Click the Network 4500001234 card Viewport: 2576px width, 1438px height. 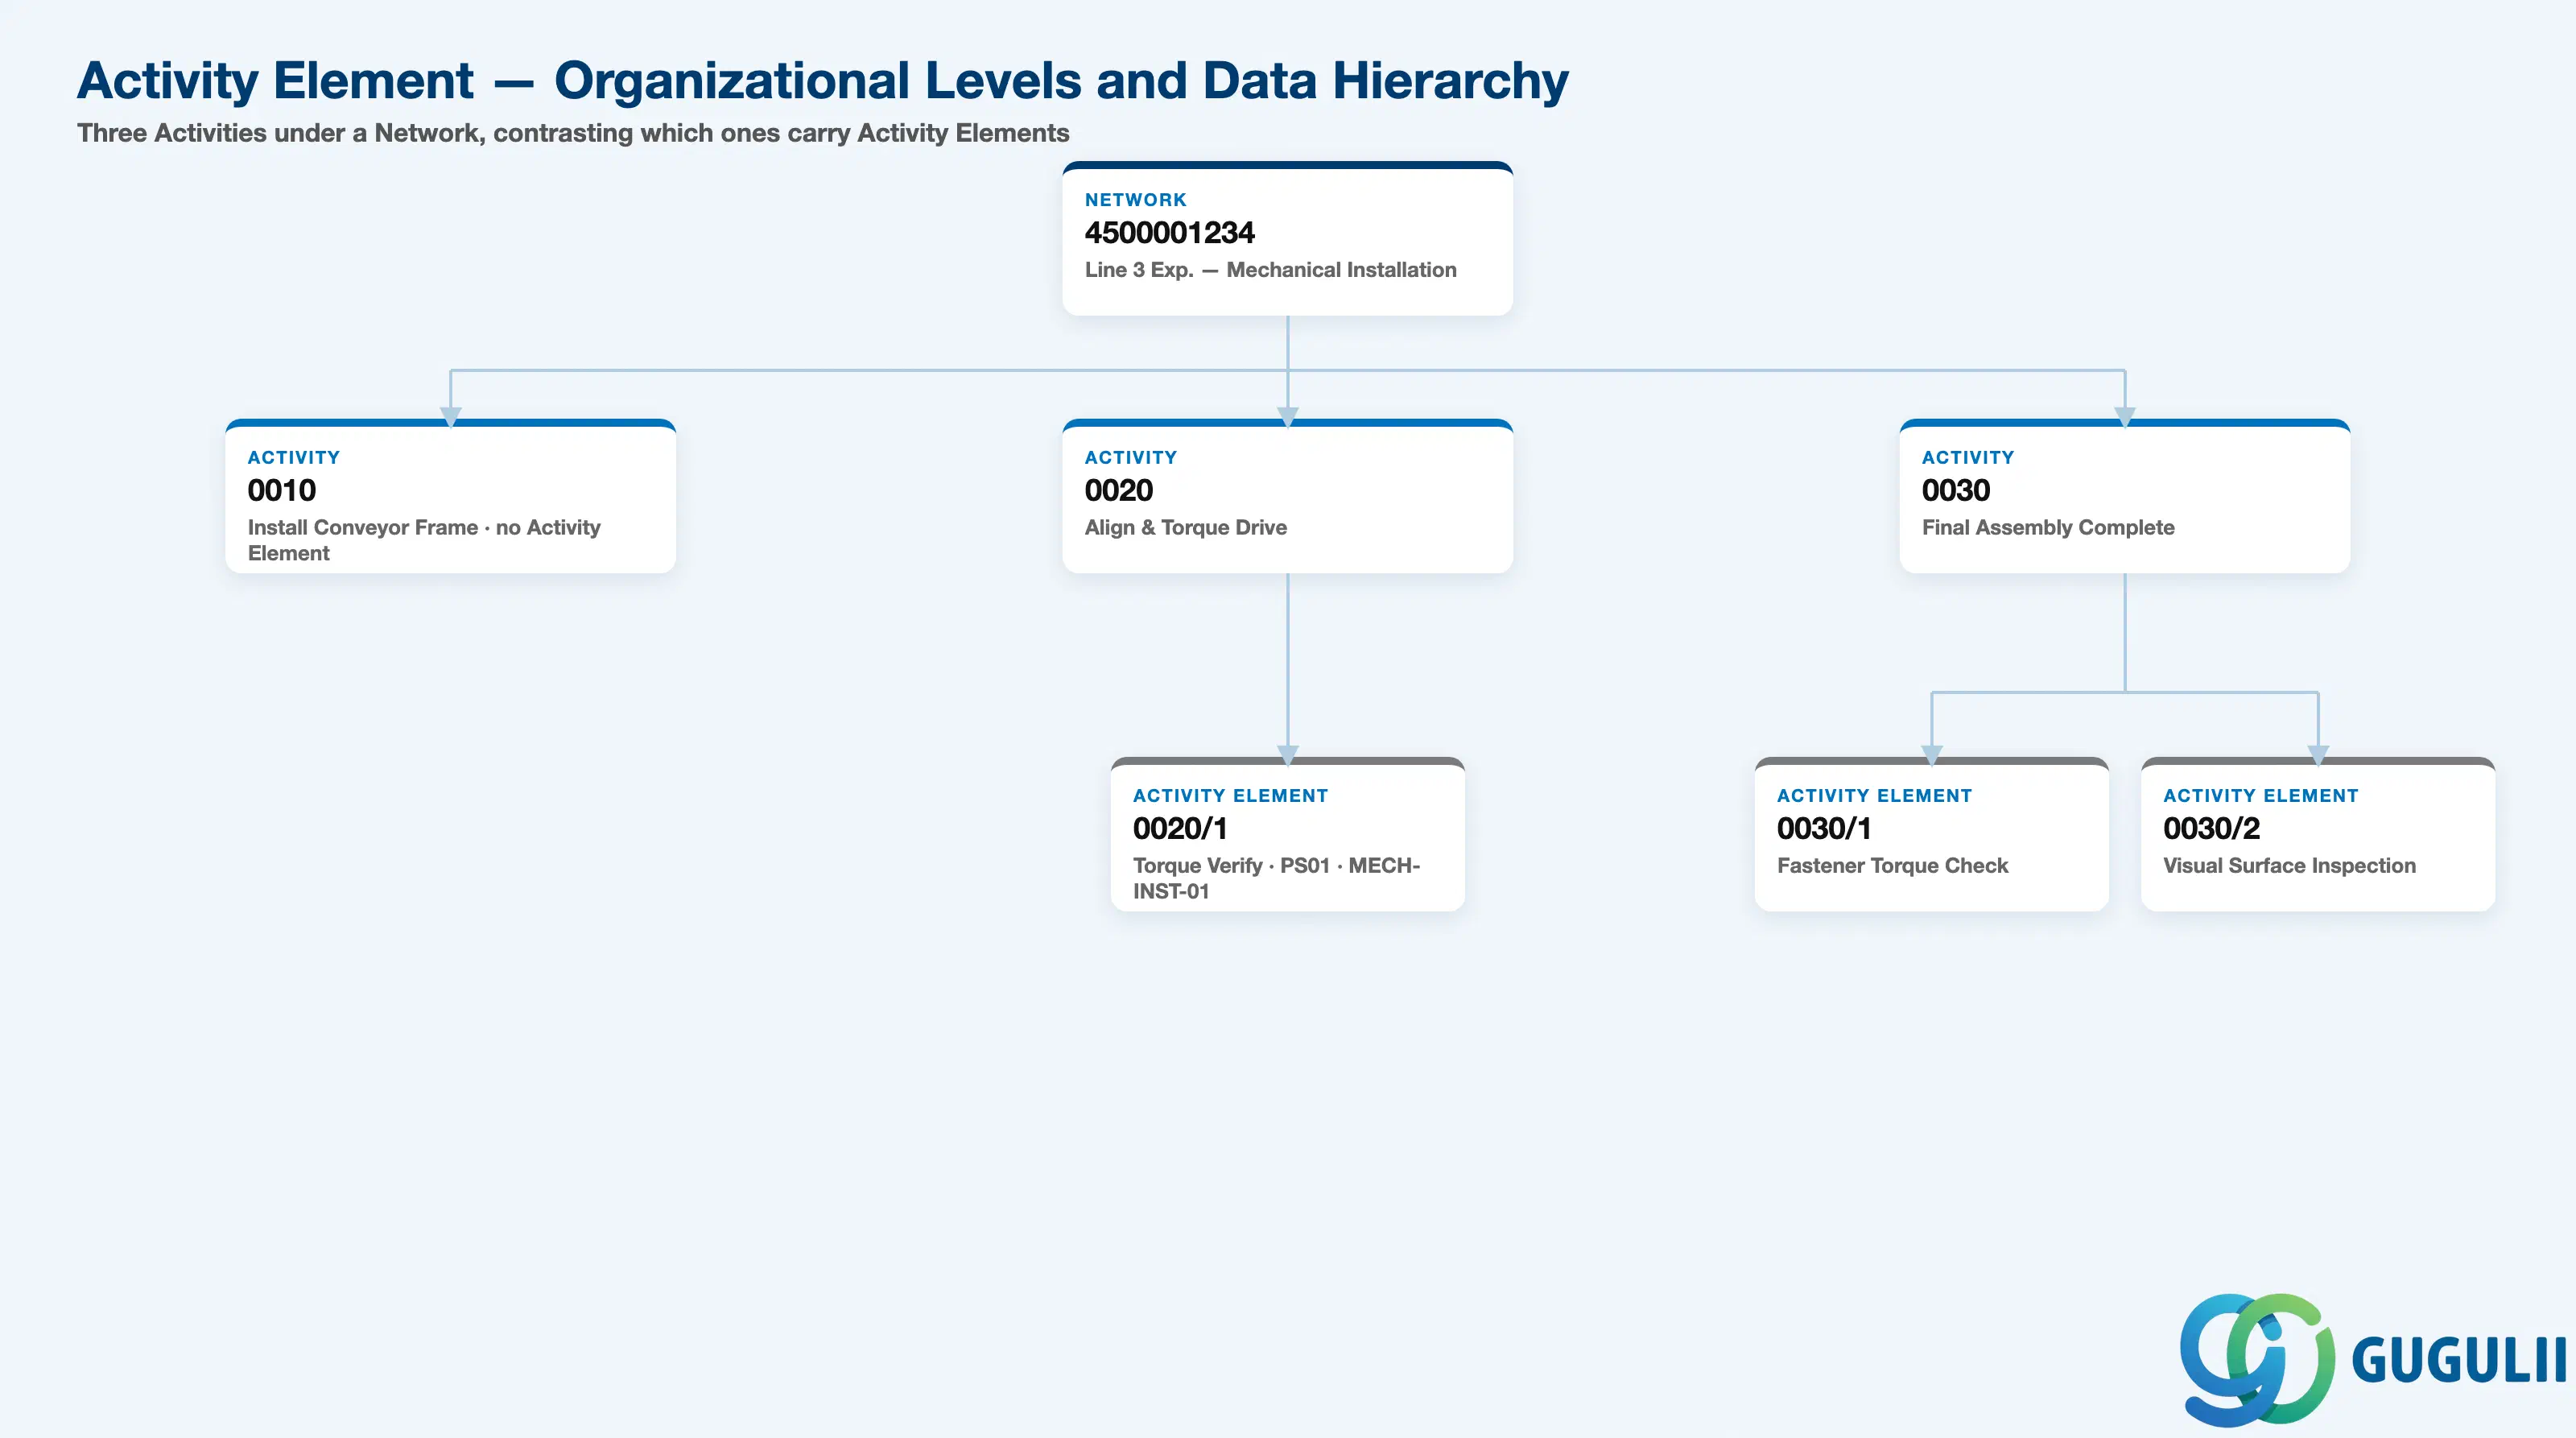click(x=1287, y=239)
